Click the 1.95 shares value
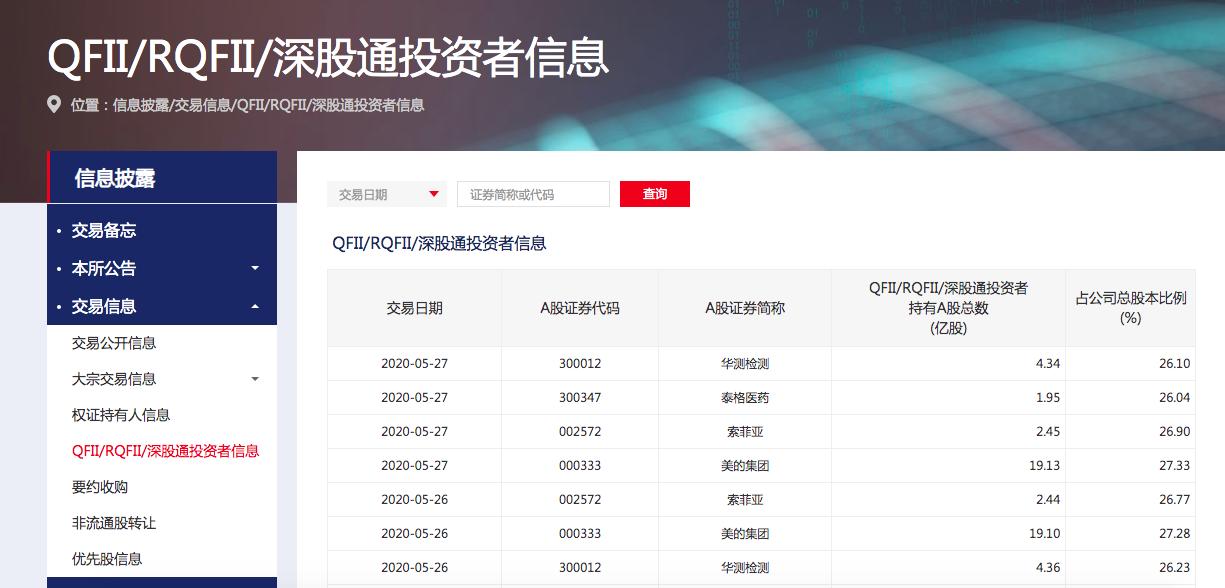The height and width of the screenshot is (588, 1225). 1047,398
